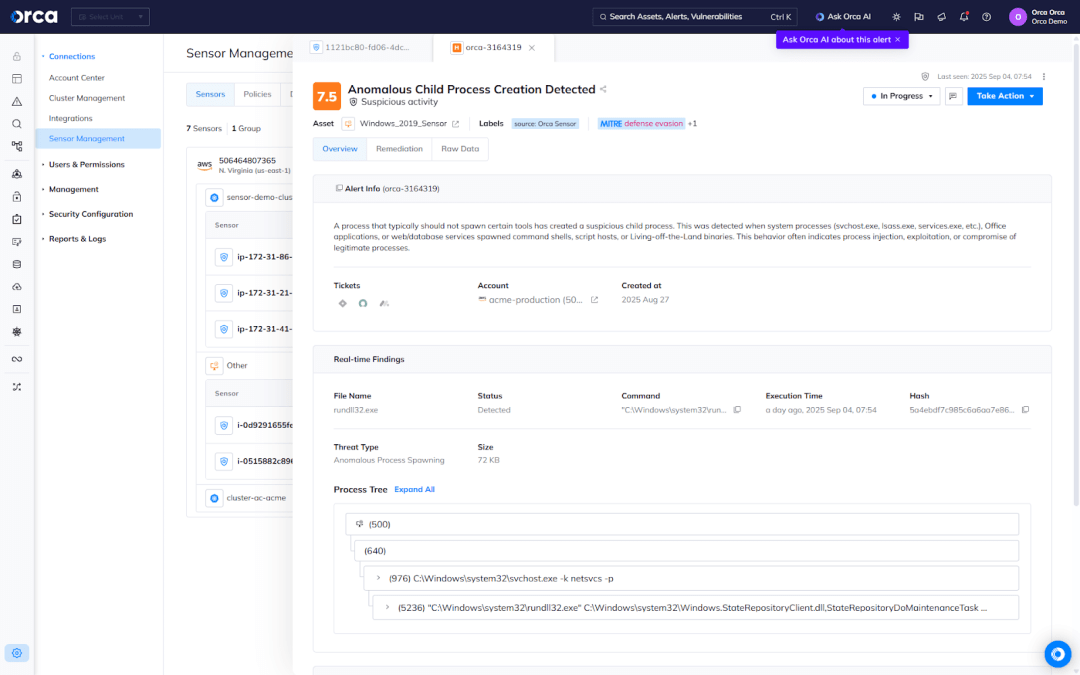Open the notifications bell icon
Screen dimensions: 1080x675
(964, 17)
